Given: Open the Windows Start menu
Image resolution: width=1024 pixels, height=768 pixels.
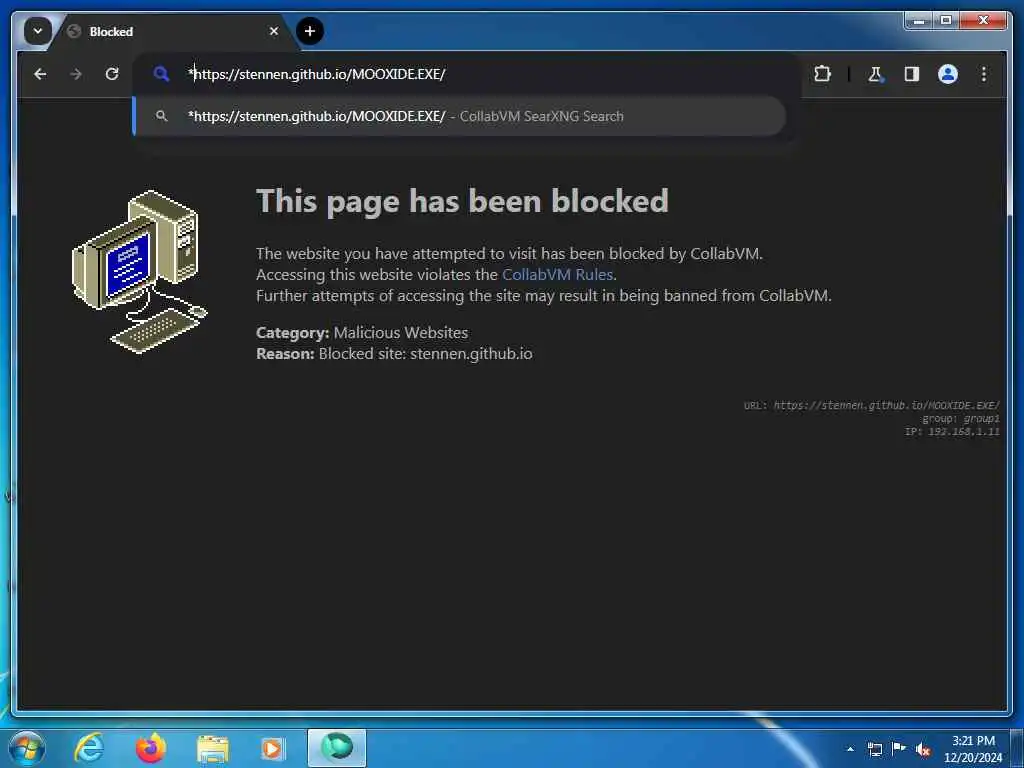Looking at the screenshot, I should pos(27,748).
